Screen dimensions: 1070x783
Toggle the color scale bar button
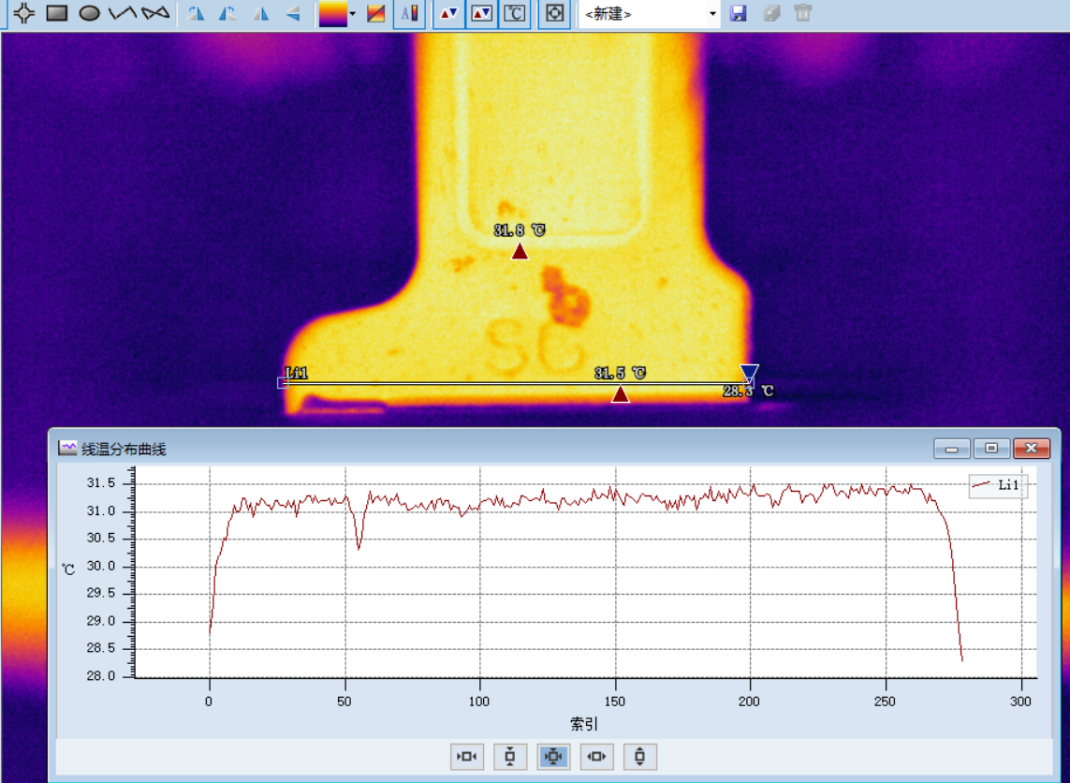click(x=409, y=14)
